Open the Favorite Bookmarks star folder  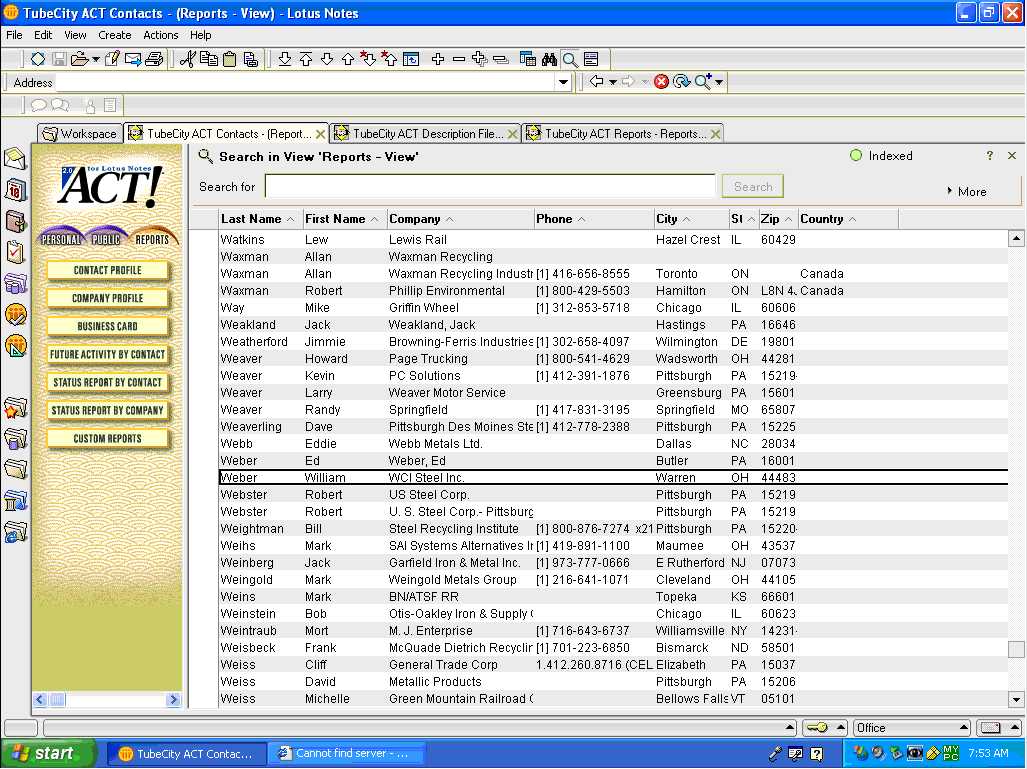(15, 408)
